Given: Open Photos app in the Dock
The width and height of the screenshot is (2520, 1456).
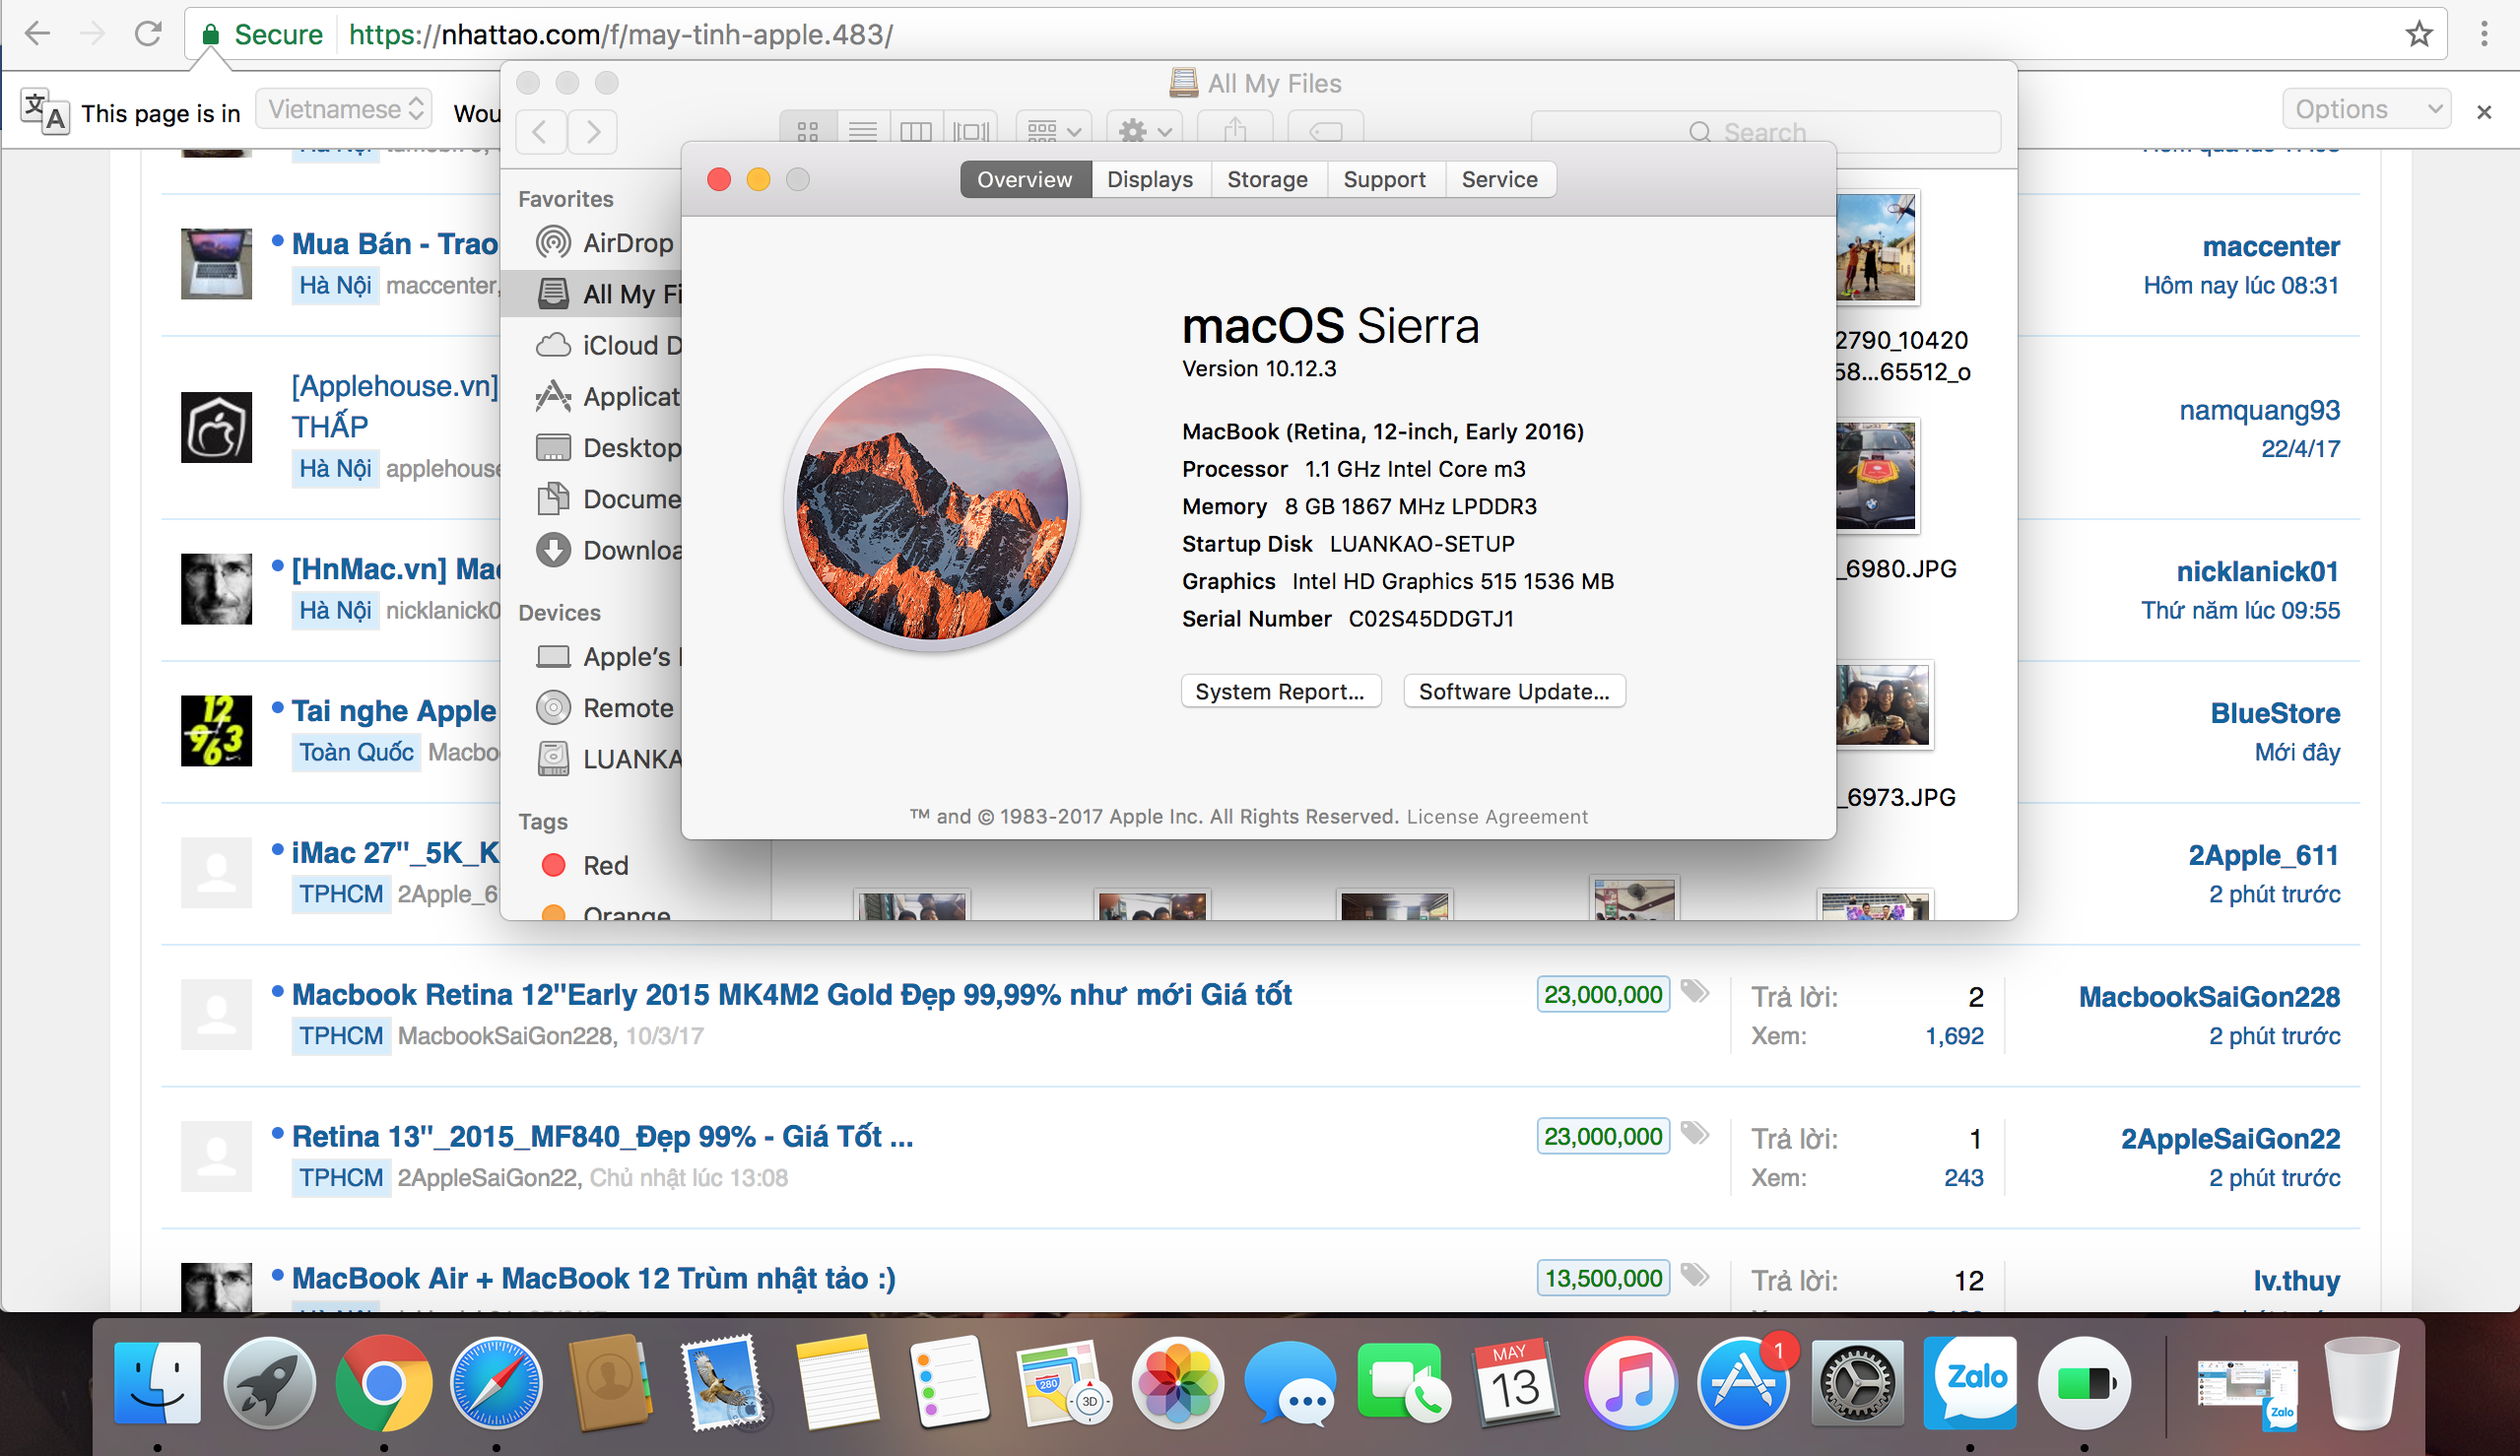Looking at the screenshot, I should (1177, 1382).
